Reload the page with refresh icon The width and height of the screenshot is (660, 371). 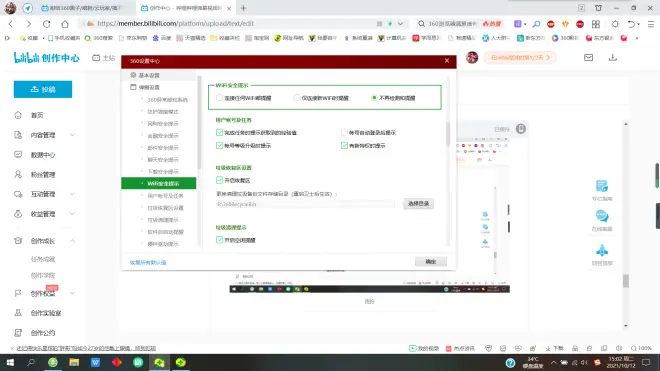pyautogui.click(x=47, y=24)
